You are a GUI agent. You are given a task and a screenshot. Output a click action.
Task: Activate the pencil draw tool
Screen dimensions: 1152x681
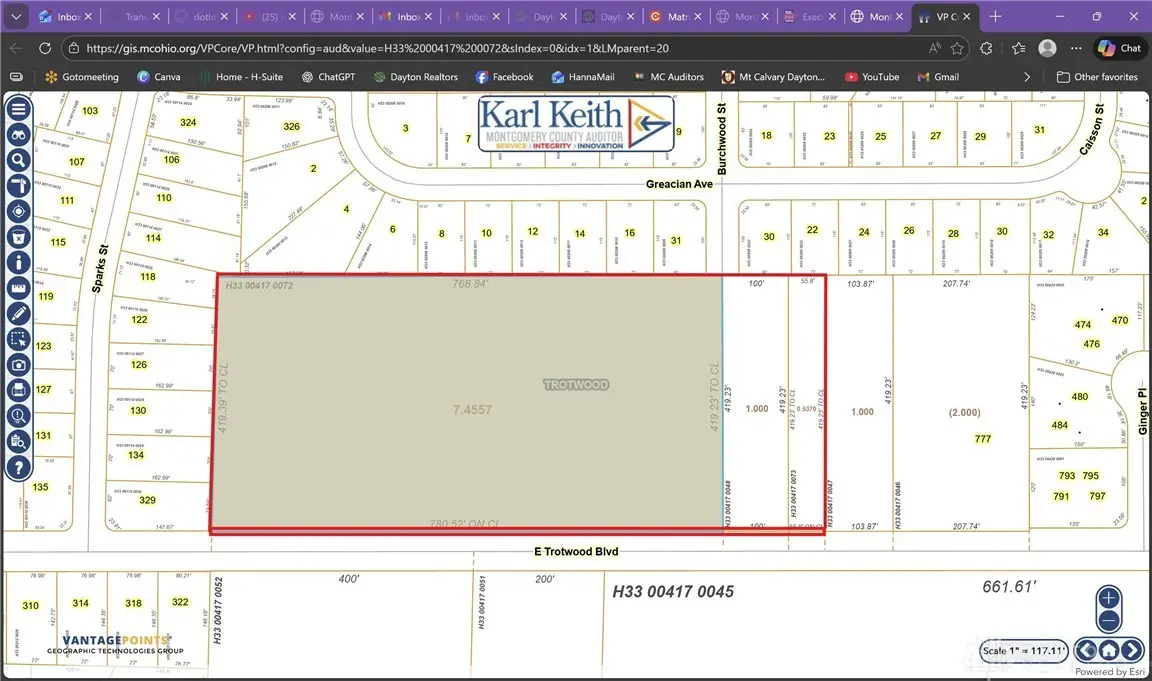[x=18, y=314]
